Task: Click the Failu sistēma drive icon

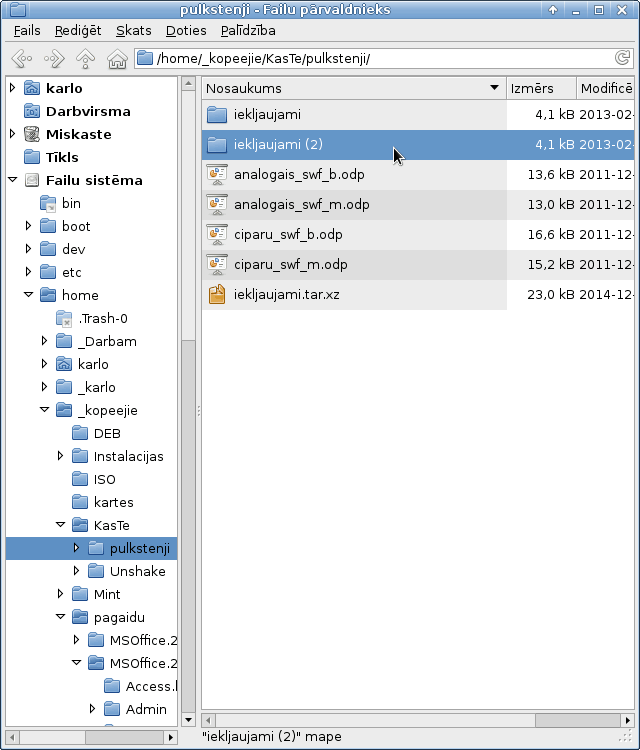Action: [x=32, y=180]
